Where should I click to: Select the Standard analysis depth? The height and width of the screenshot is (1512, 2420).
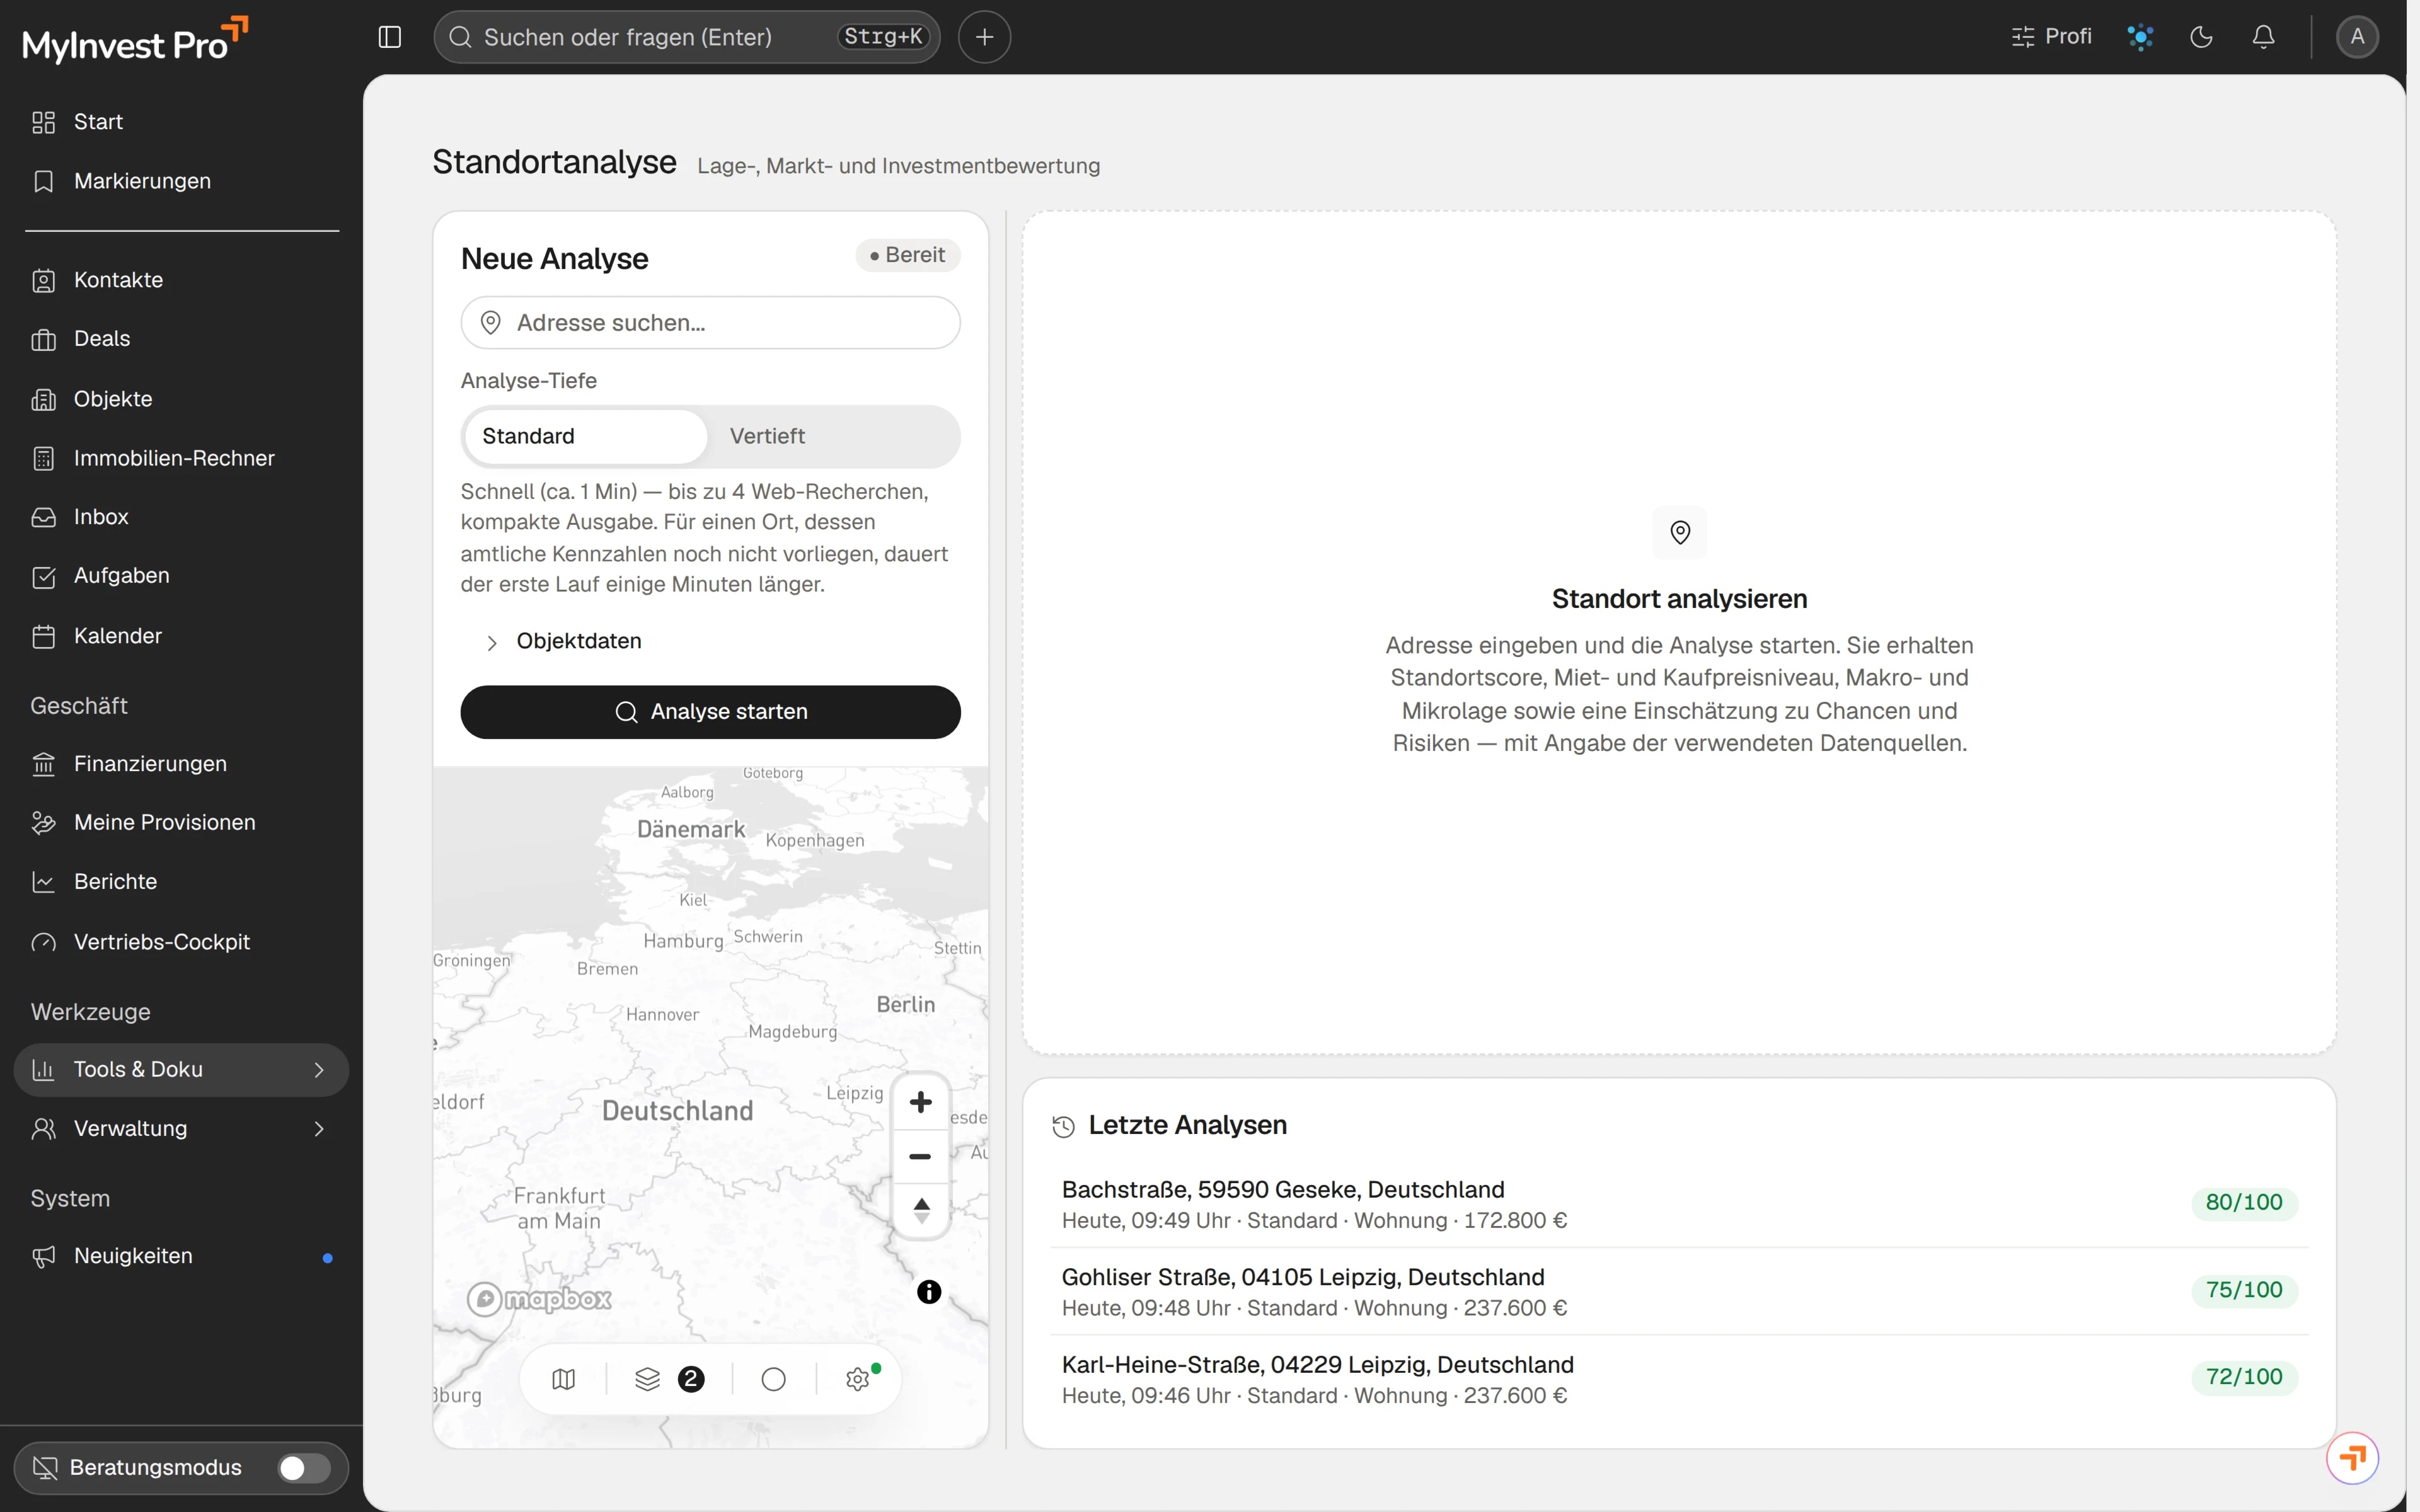(x=586, y=436)
